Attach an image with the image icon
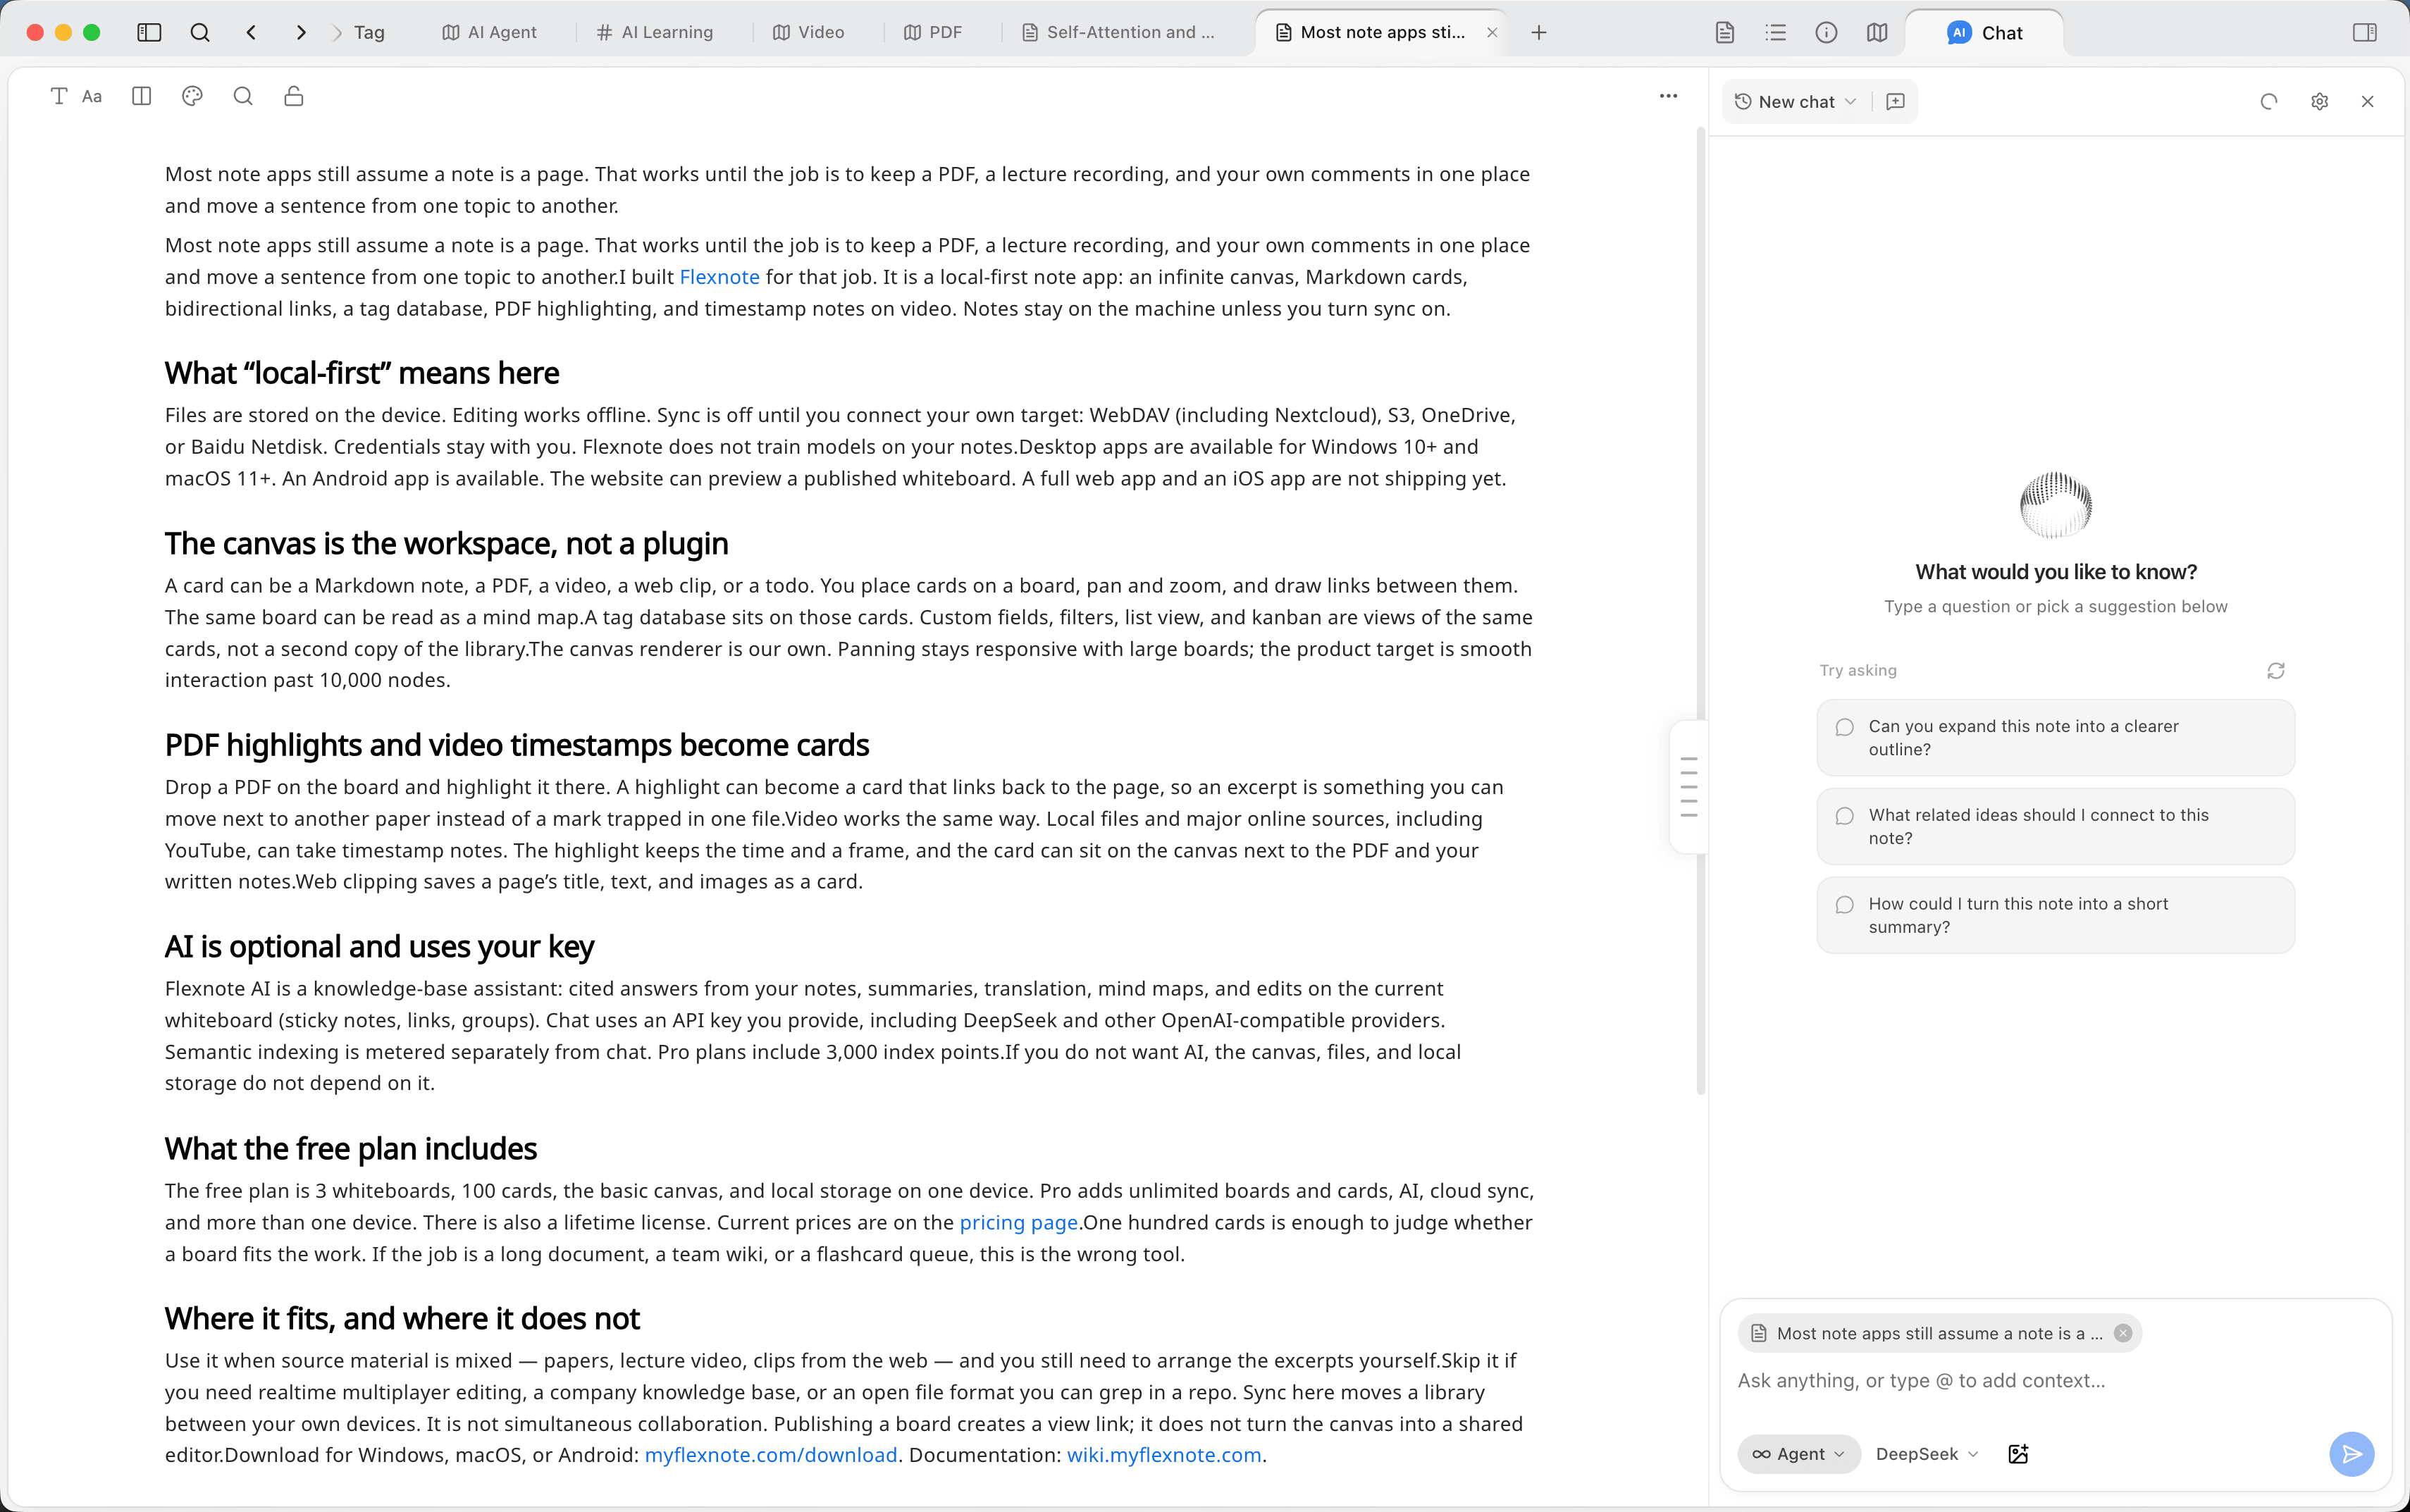This screenshot has width=2410, height=1512. coord(2018,1454)
